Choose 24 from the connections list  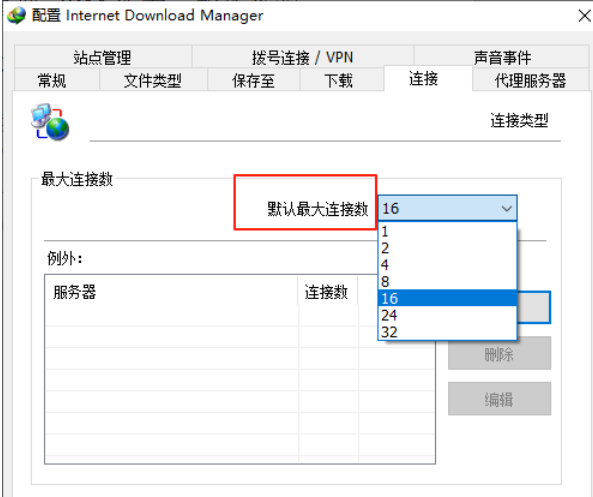pos(447,315)
